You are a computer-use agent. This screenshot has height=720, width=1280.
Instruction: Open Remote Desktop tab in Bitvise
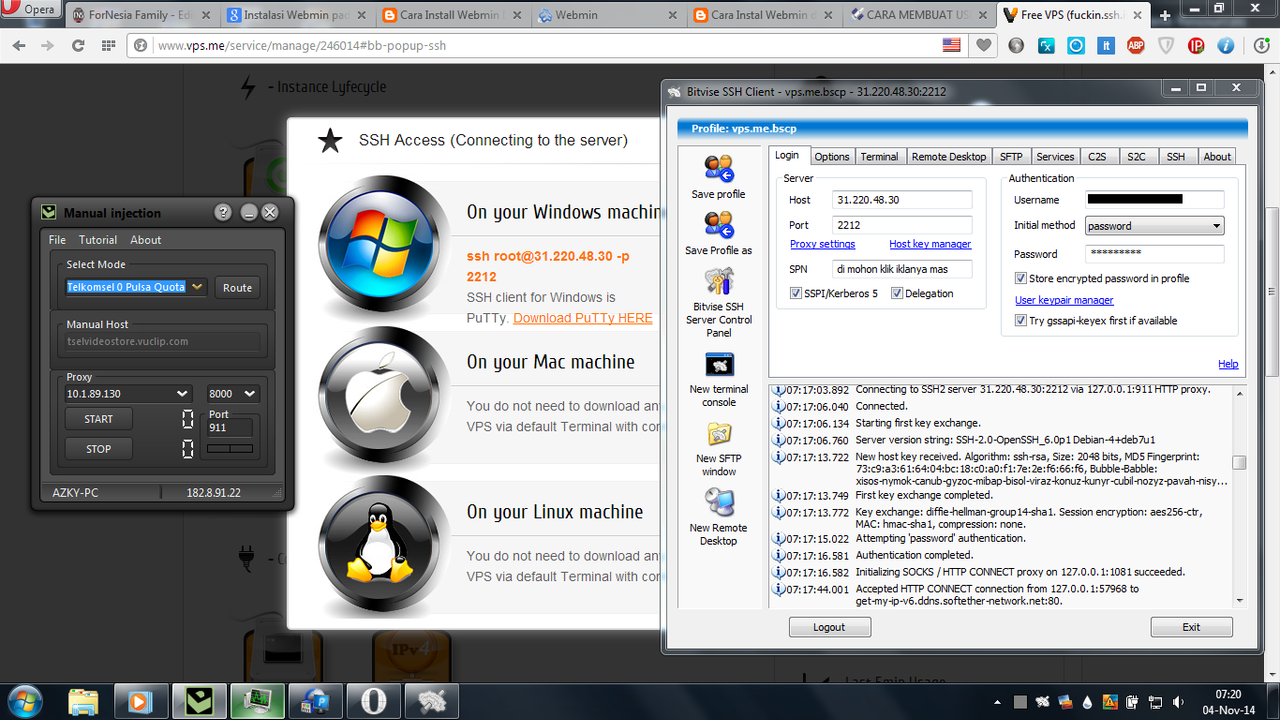click(x=949, y=156)
